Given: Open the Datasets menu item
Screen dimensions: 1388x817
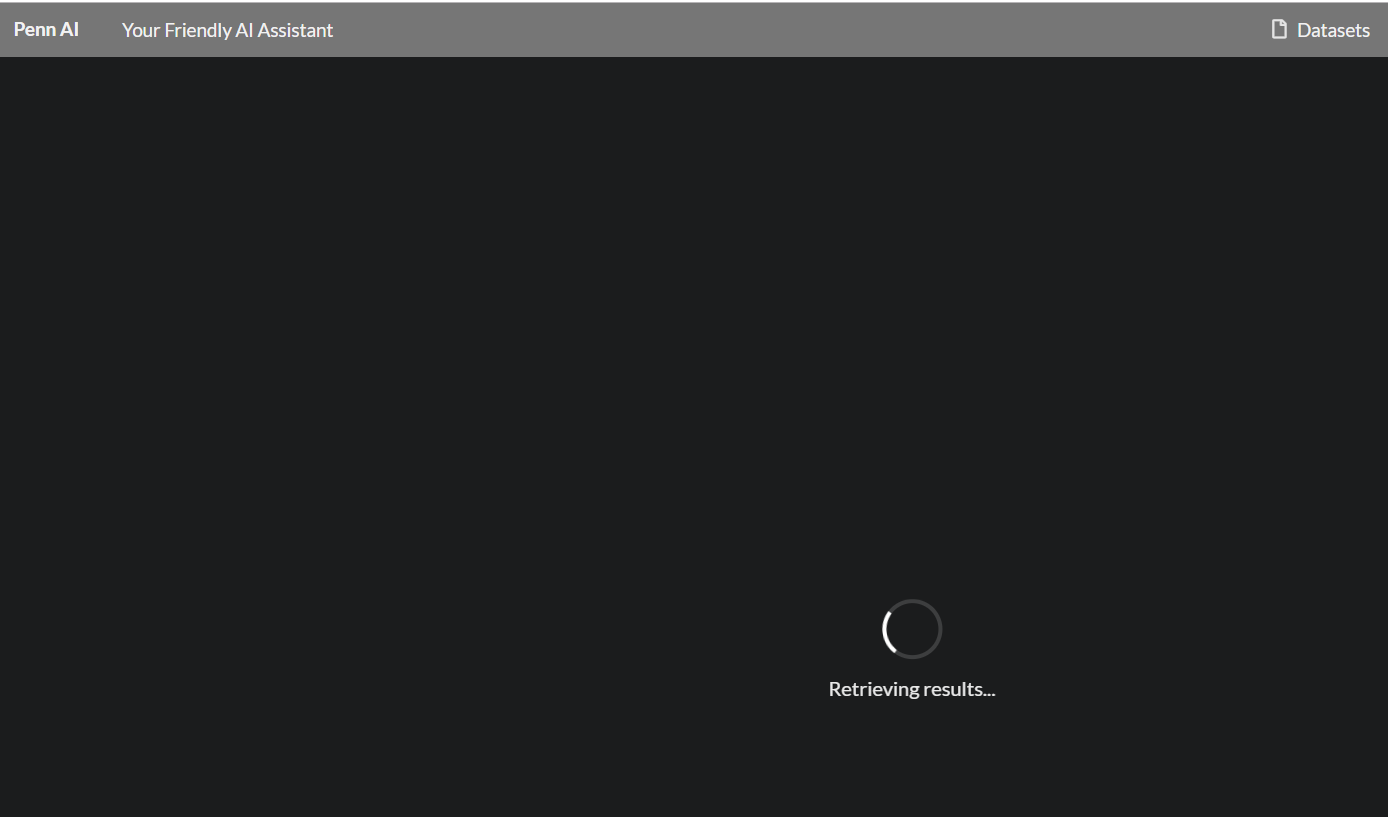Looking at the screenshot, I should point(1320,30).
